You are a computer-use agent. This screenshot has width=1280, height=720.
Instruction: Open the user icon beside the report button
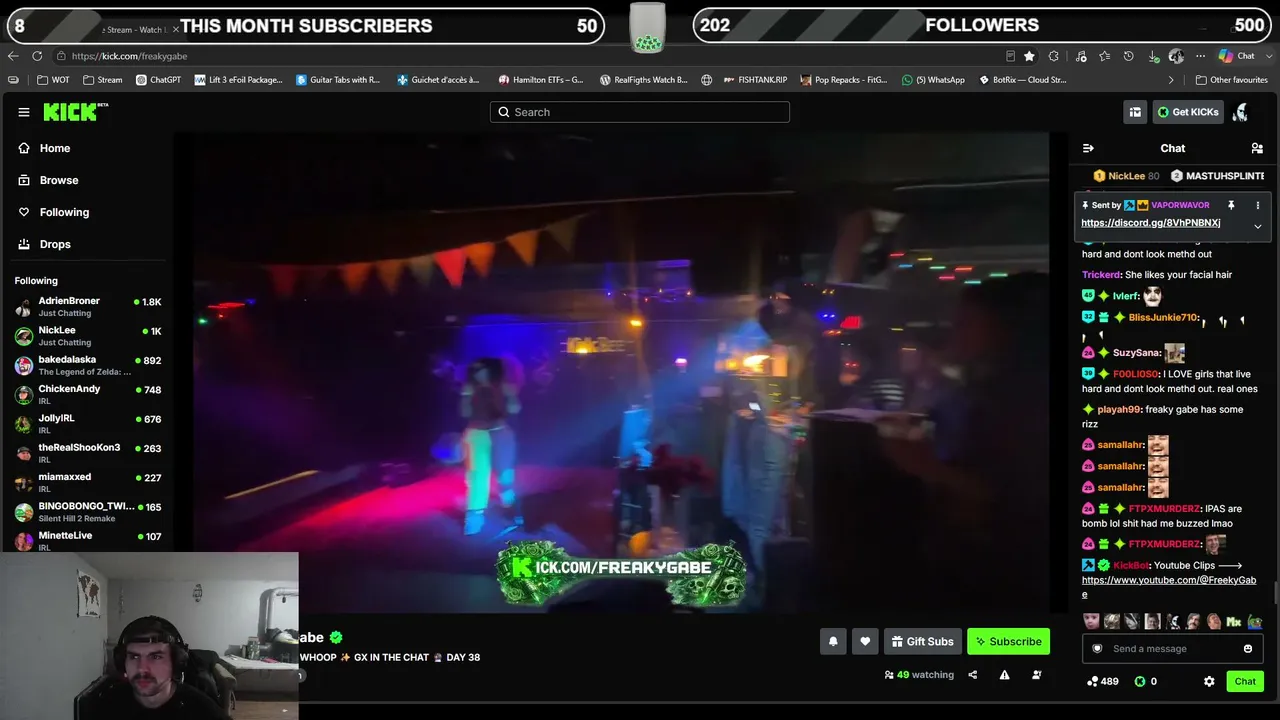1036,675
